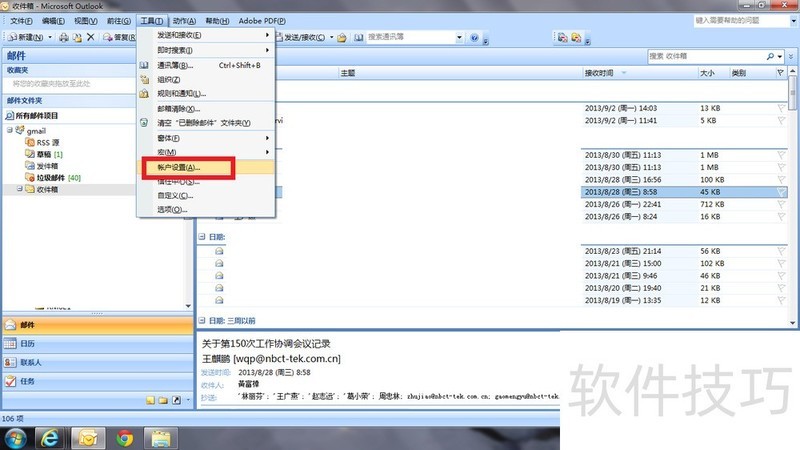800x450 pixels.
Task: Select 组织(Z) in the Tools menu
Action: coord(206,80)
